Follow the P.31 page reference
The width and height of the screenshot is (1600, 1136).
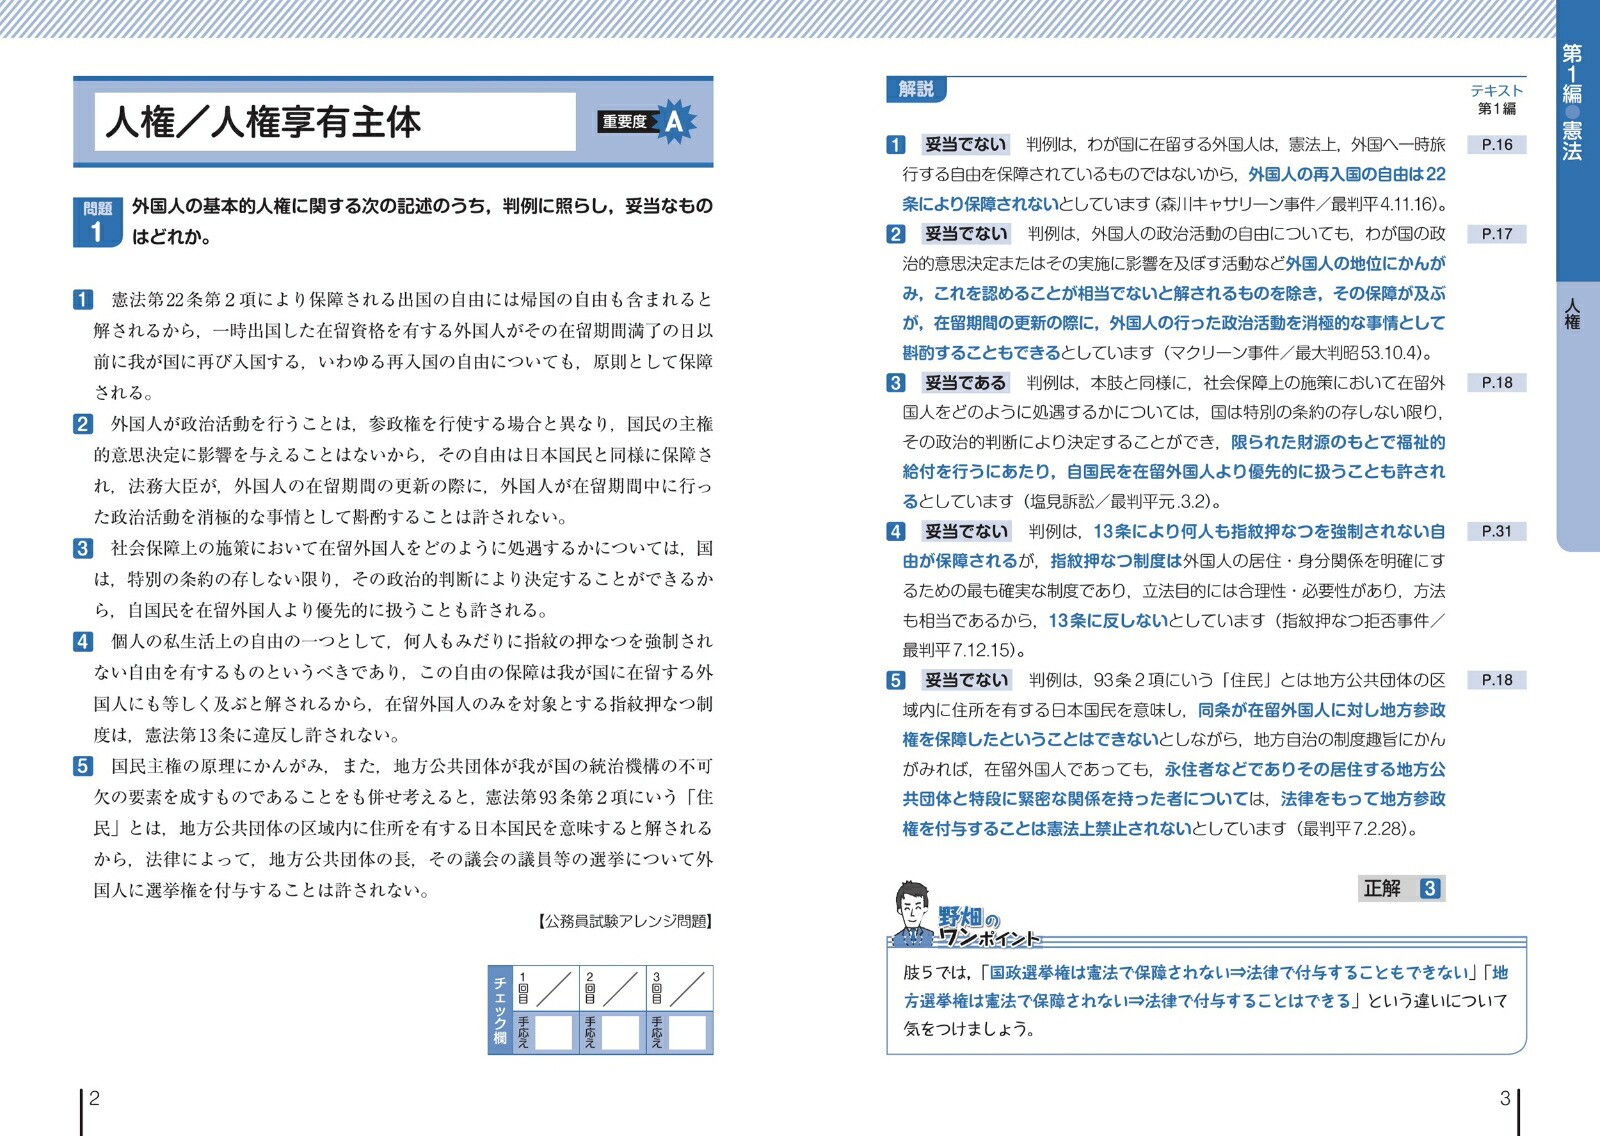(1496, 531)
